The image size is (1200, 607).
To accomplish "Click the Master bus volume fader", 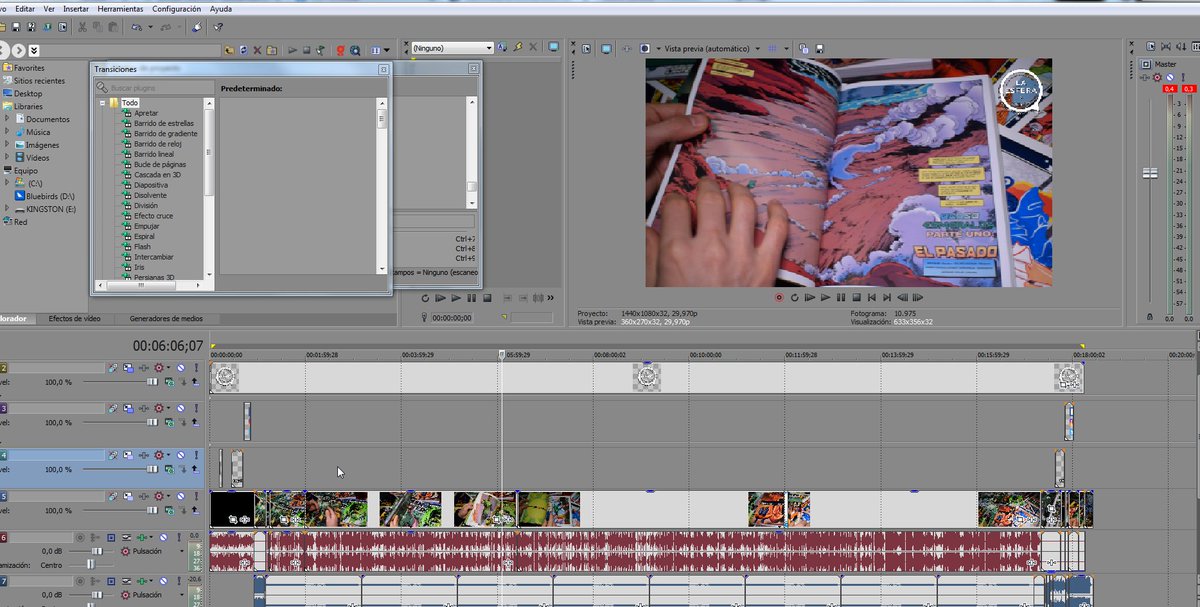I will pos(1150,173).
